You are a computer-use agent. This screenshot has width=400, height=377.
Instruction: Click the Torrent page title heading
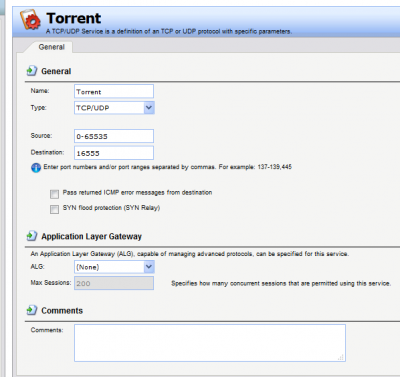coord(74,18)
